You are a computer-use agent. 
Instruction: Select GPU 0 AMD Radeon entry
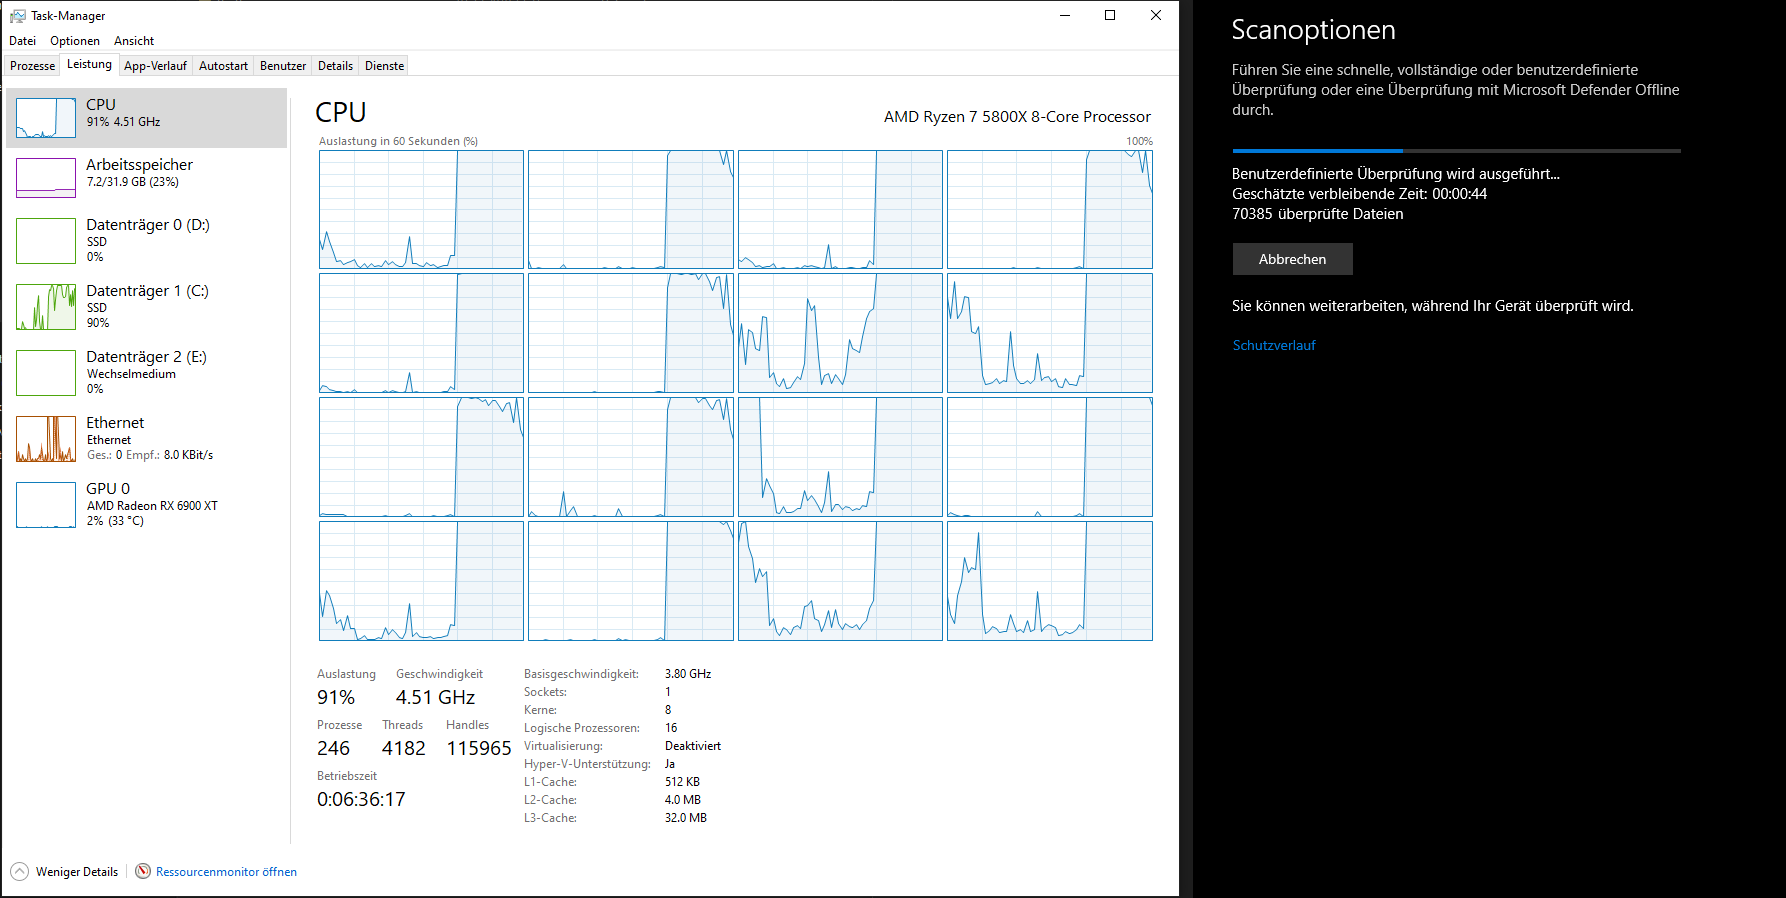[x=147, y=505]
